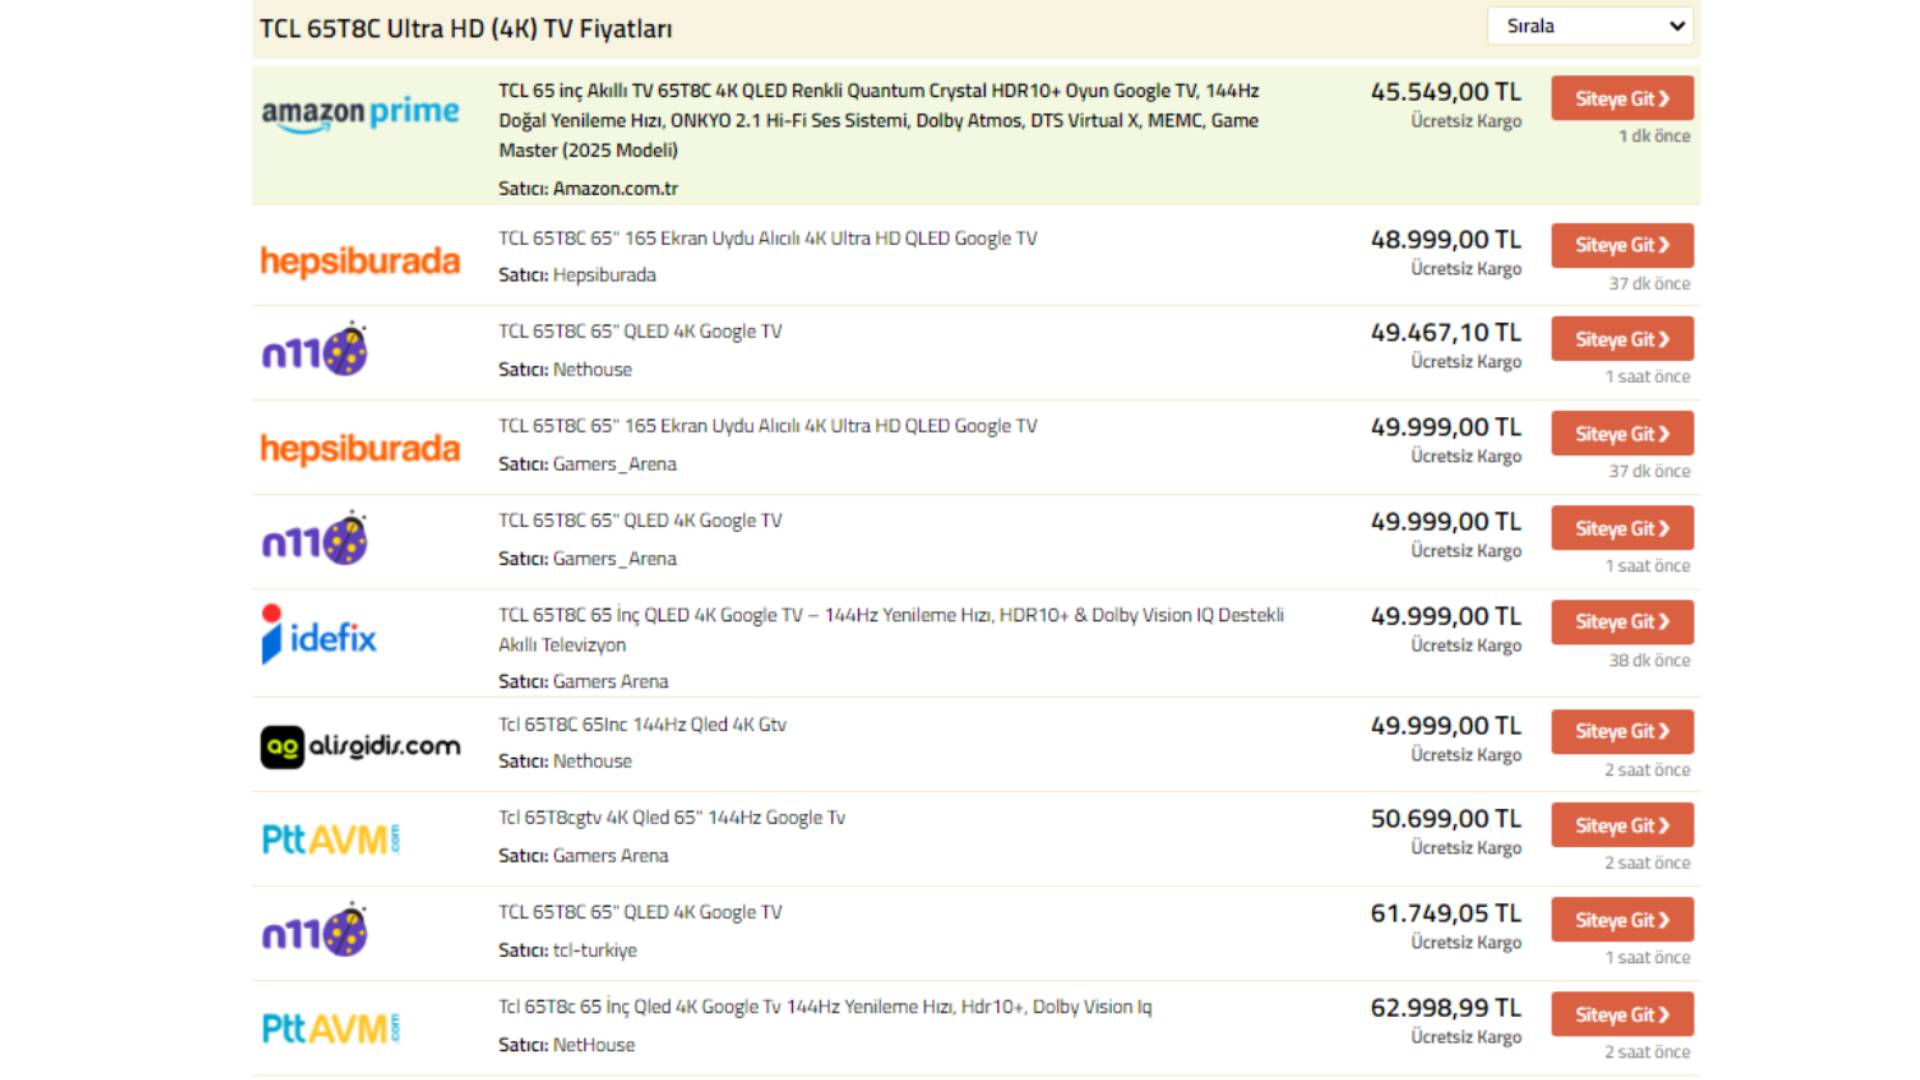
Task: Click Siteye Git for the alisgidis.com offer
Action: [1622, 731]
